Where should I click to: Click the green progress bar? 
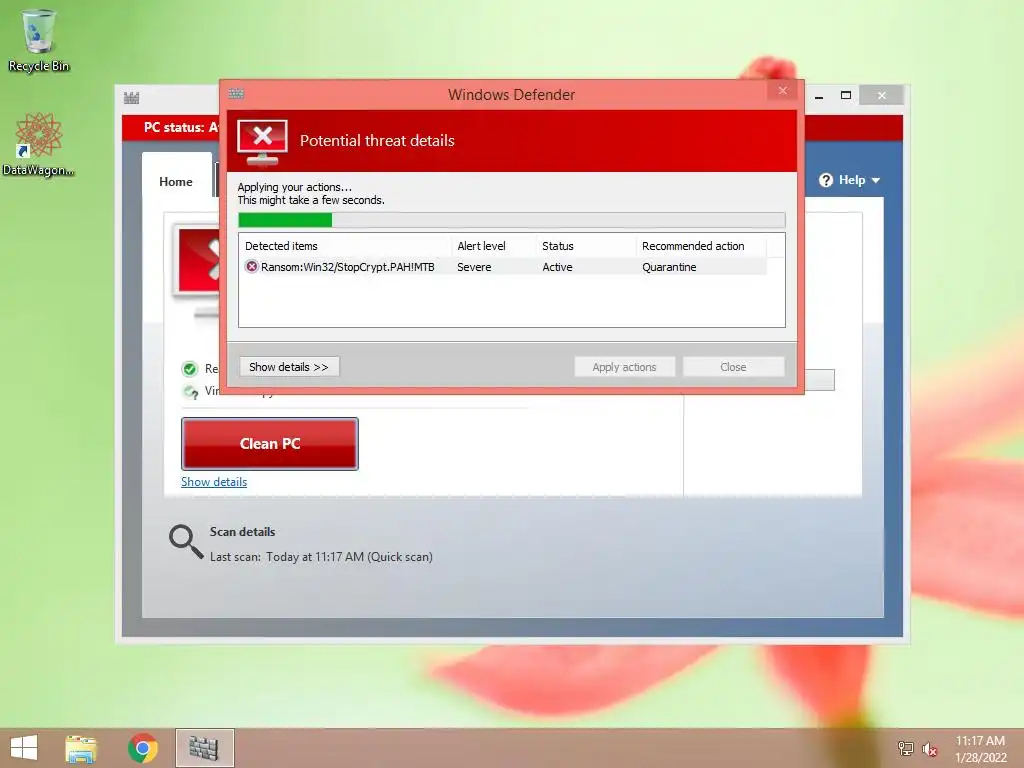[x=512, y=220]
